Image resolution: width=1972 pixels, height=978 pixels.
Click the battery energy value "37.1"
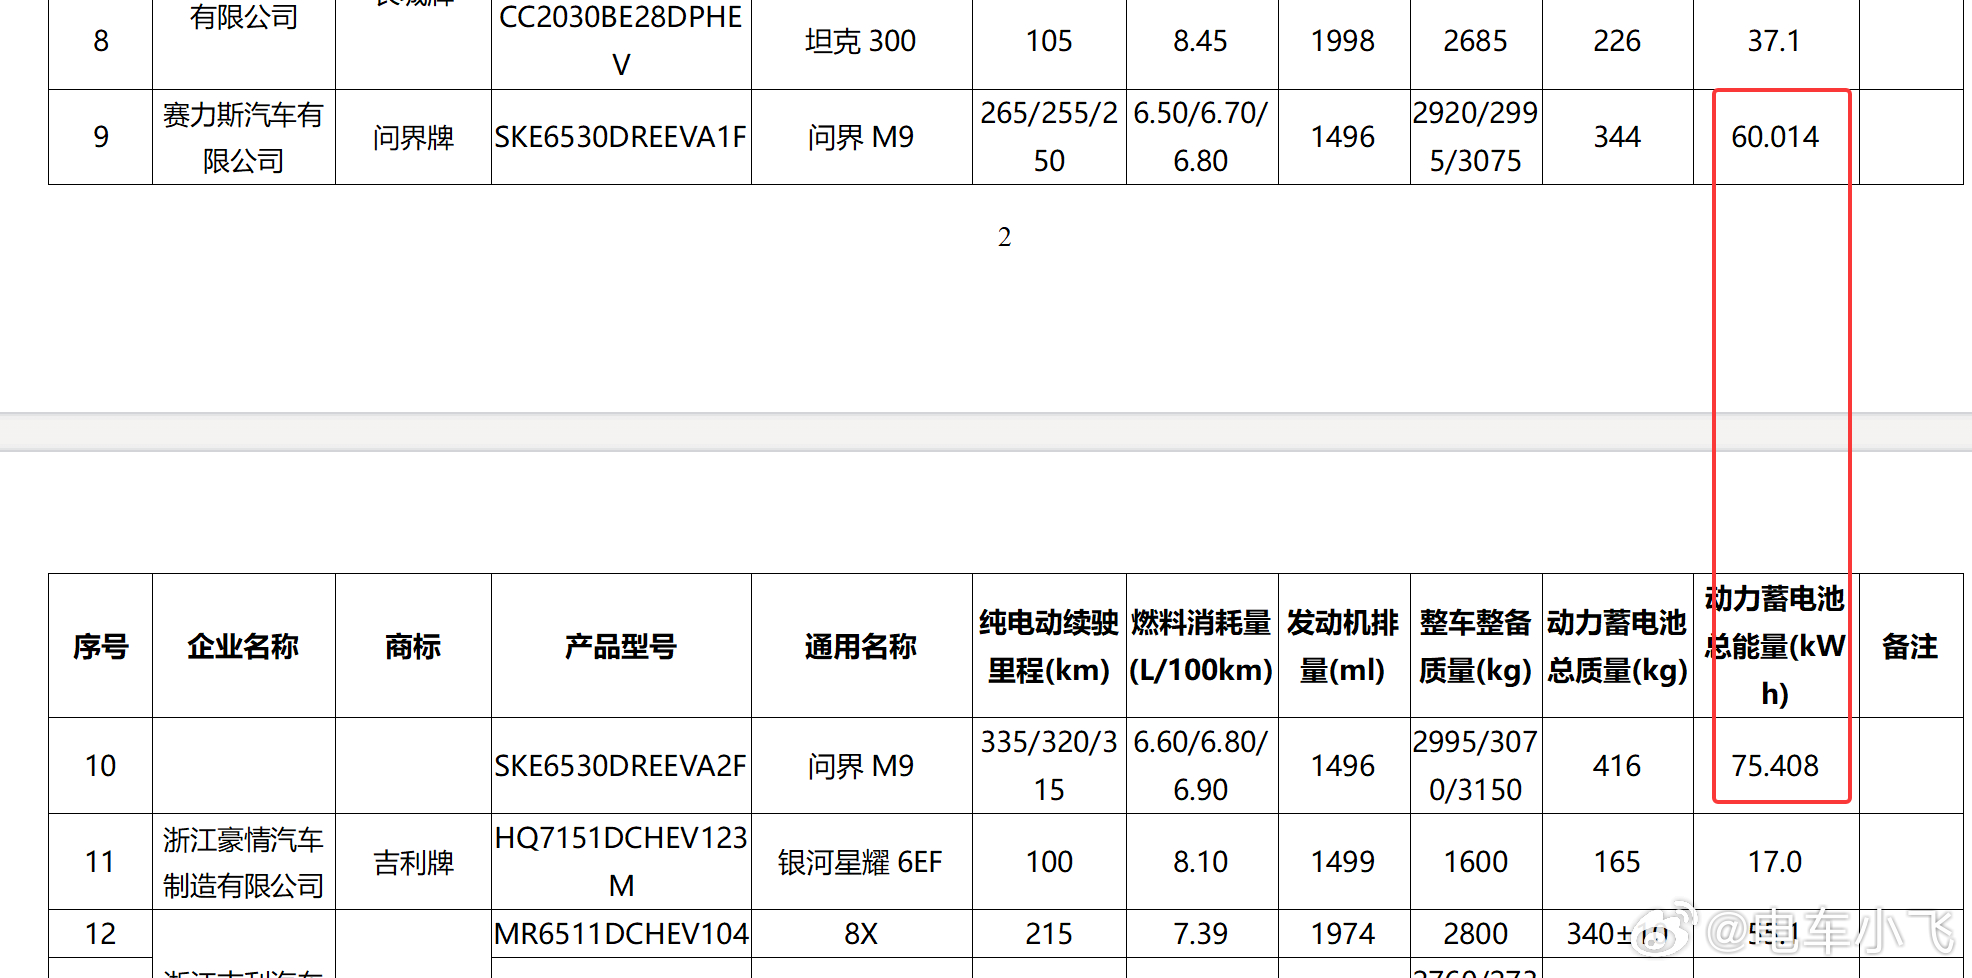pos(1774,41)
